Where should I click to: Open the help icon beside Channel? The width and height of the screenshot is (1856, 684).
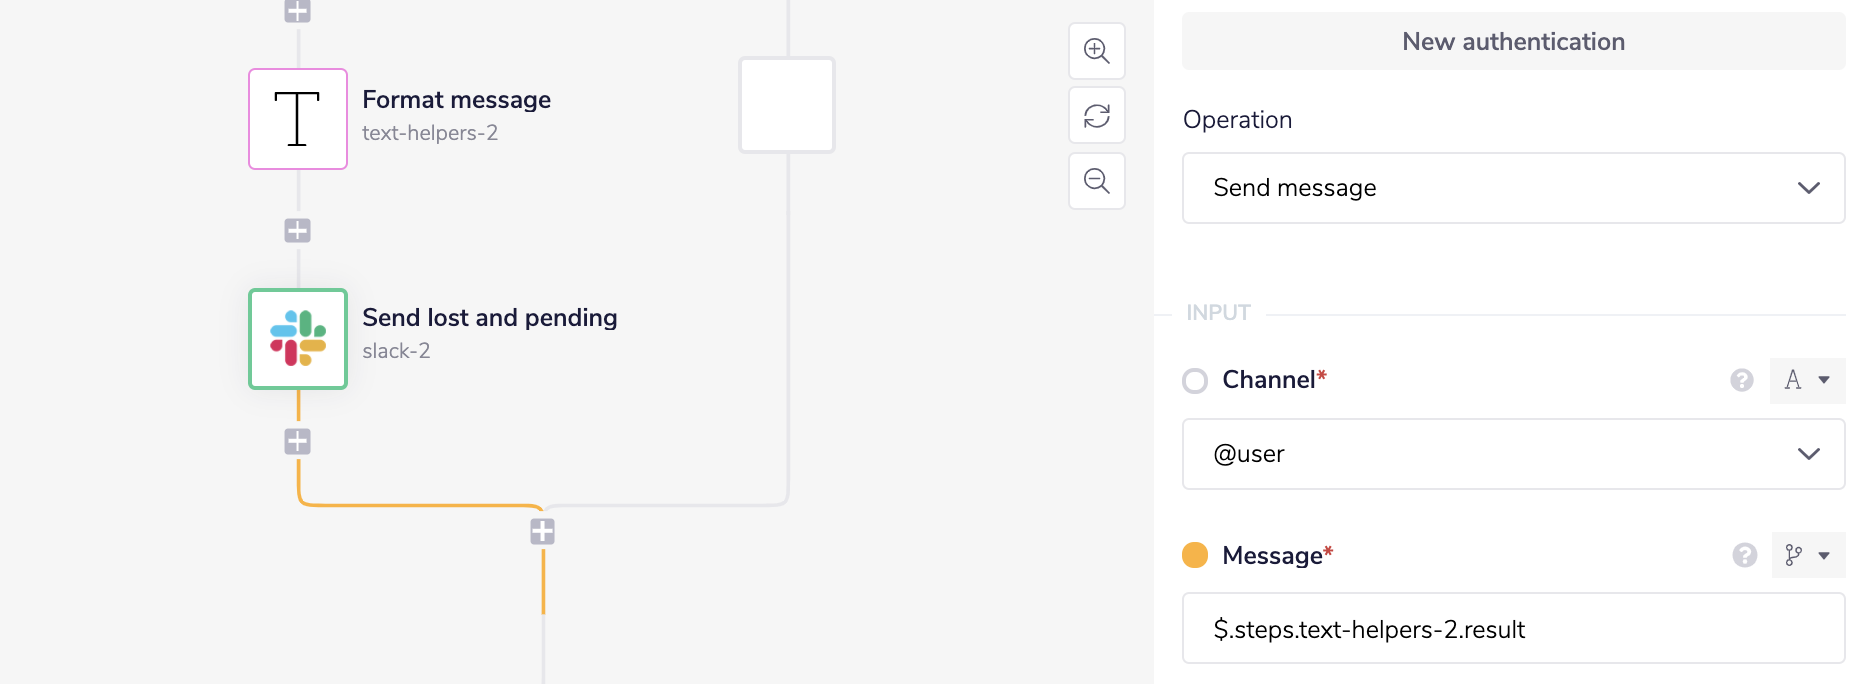click(1742, 380)
